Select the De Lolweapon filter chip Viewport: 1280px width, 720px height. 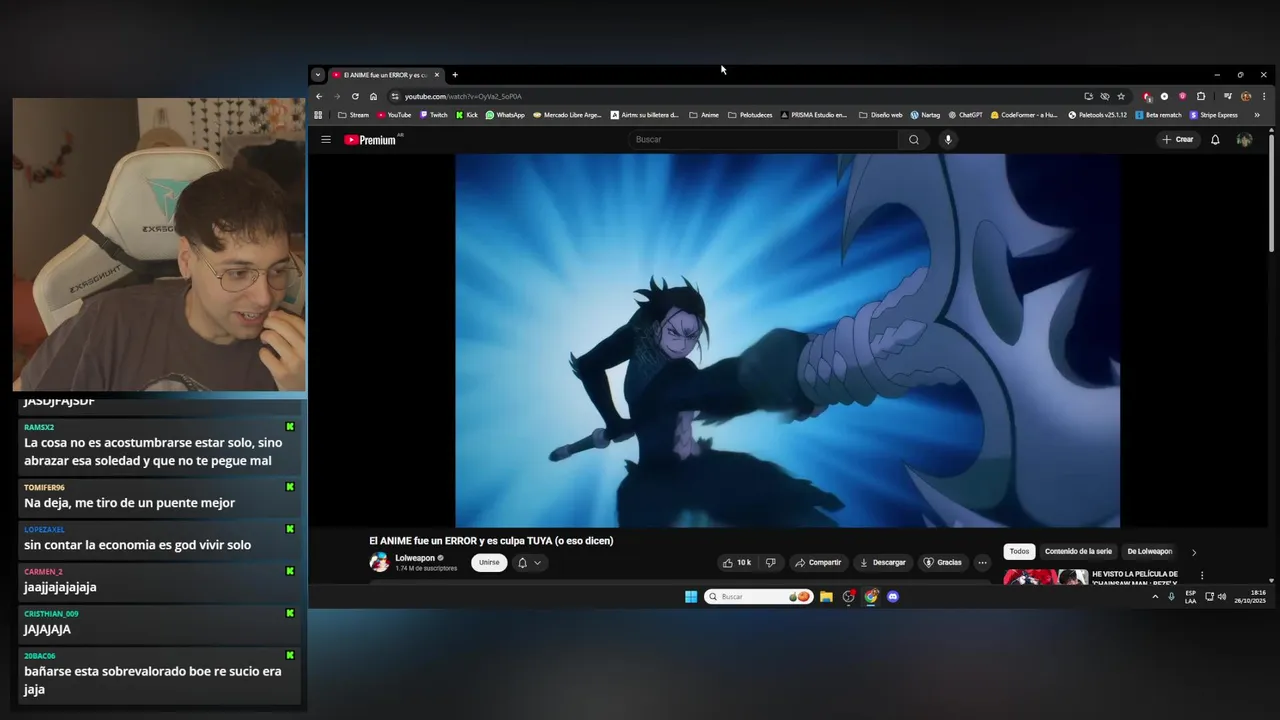(x=1149, y=552)
